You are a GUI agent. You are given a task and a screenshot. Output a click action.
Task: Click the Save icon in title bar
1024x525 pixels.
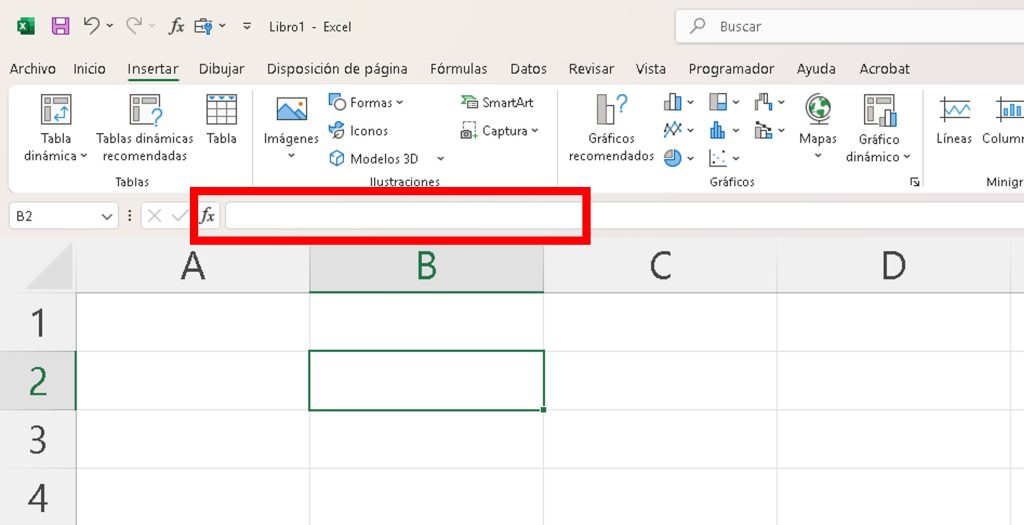60,26
